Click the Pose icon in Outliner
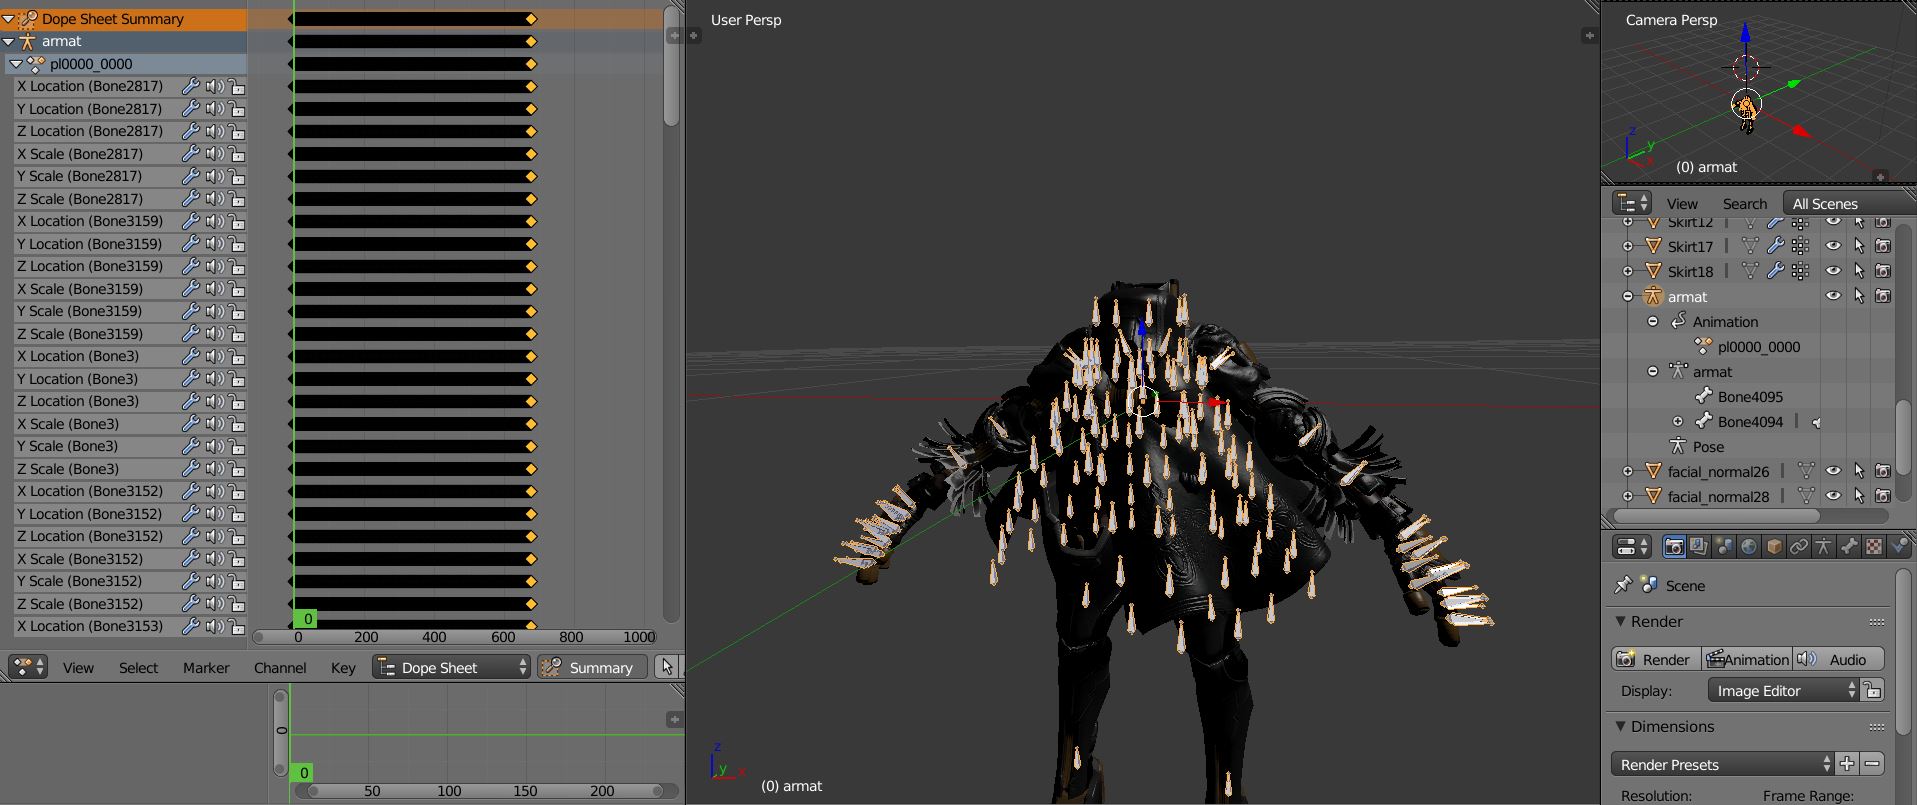The image size is (1917, 805). (1678, 446)
